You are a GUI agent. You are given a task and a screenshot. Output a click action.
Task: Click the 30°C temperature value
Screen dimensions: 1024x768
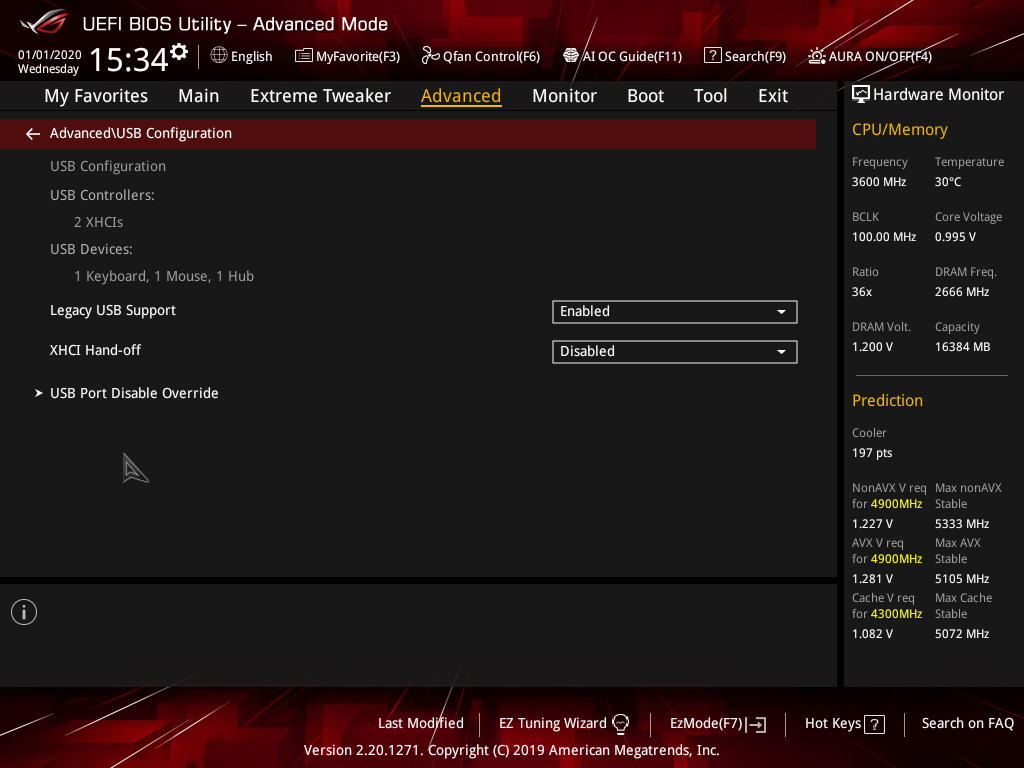[948, 182]
